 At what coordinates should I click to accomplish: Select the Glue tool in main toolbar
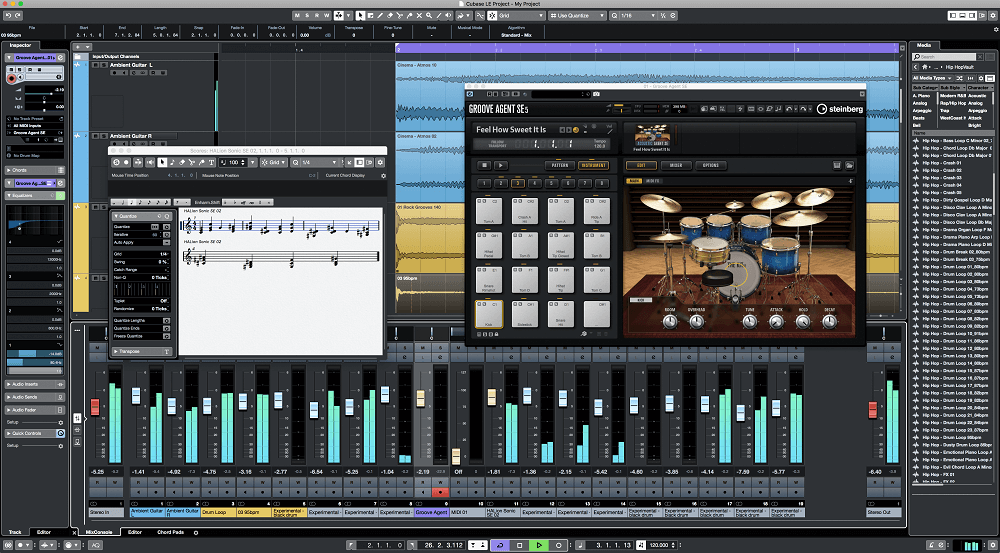409,15
